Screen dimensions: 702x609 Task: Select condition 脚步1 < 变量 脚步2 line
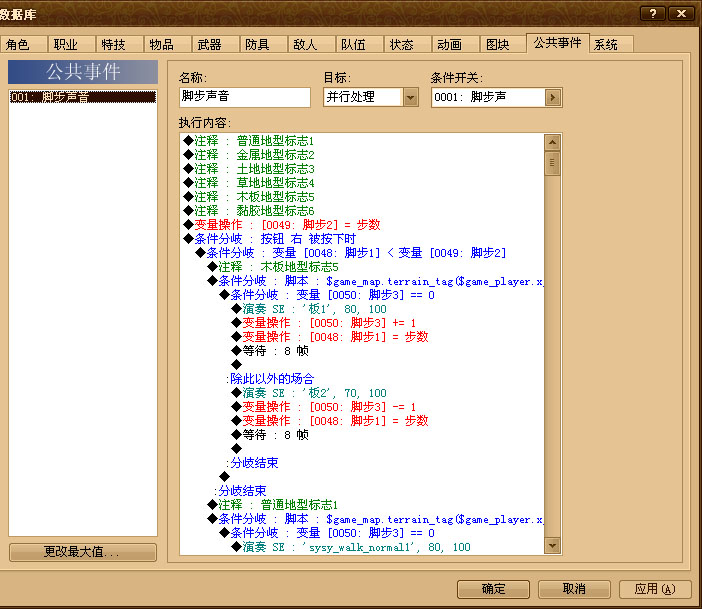pos(351,253)
